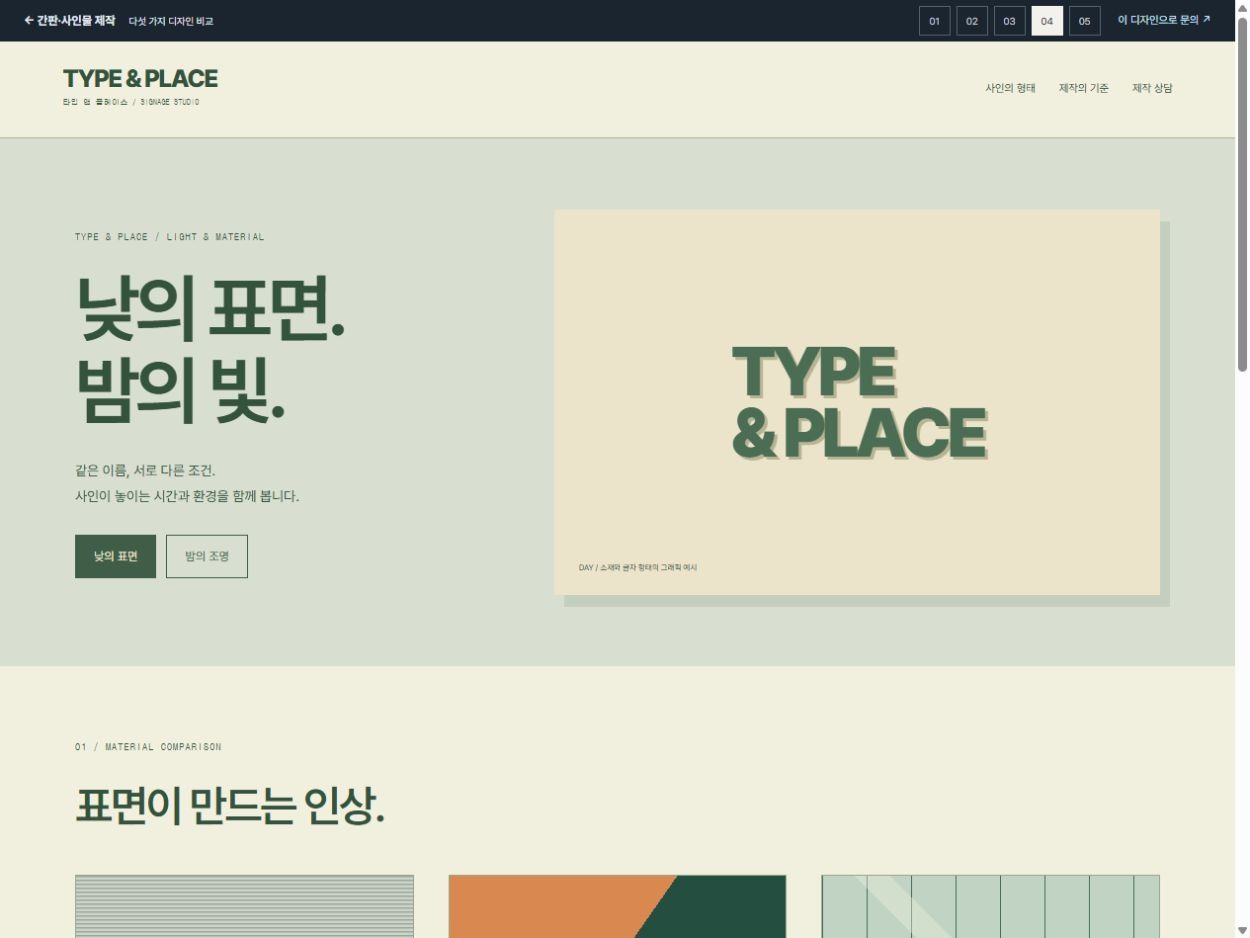This screenshot has height=938, width=1250.
Task: Open 제작의 기준 nav item
Action: pos(1084,88)
